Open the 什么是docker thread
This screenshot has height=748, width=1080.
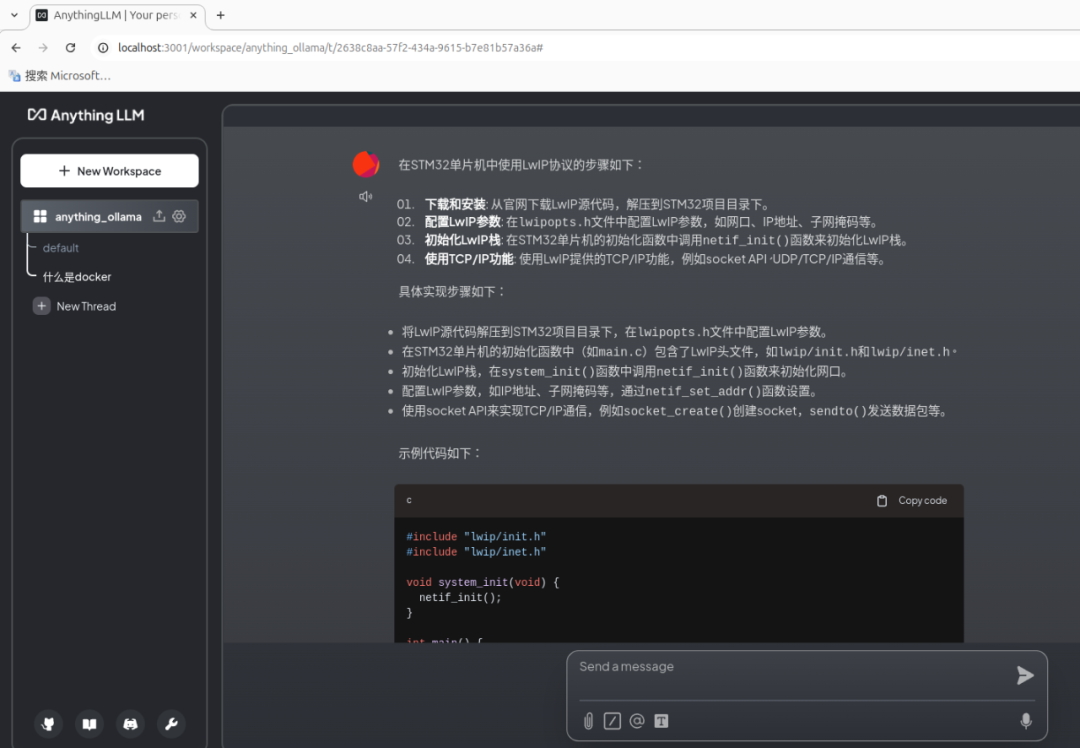77,277
